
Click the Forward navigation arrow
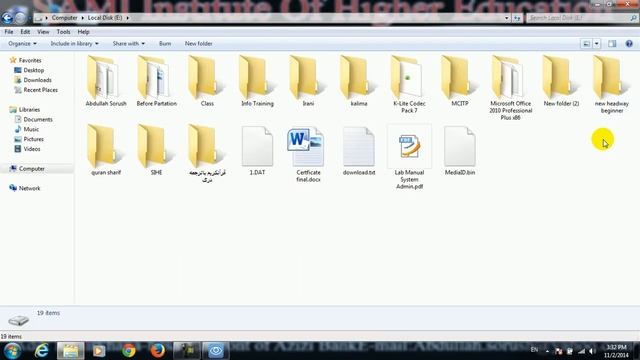(x=20, y=18)
